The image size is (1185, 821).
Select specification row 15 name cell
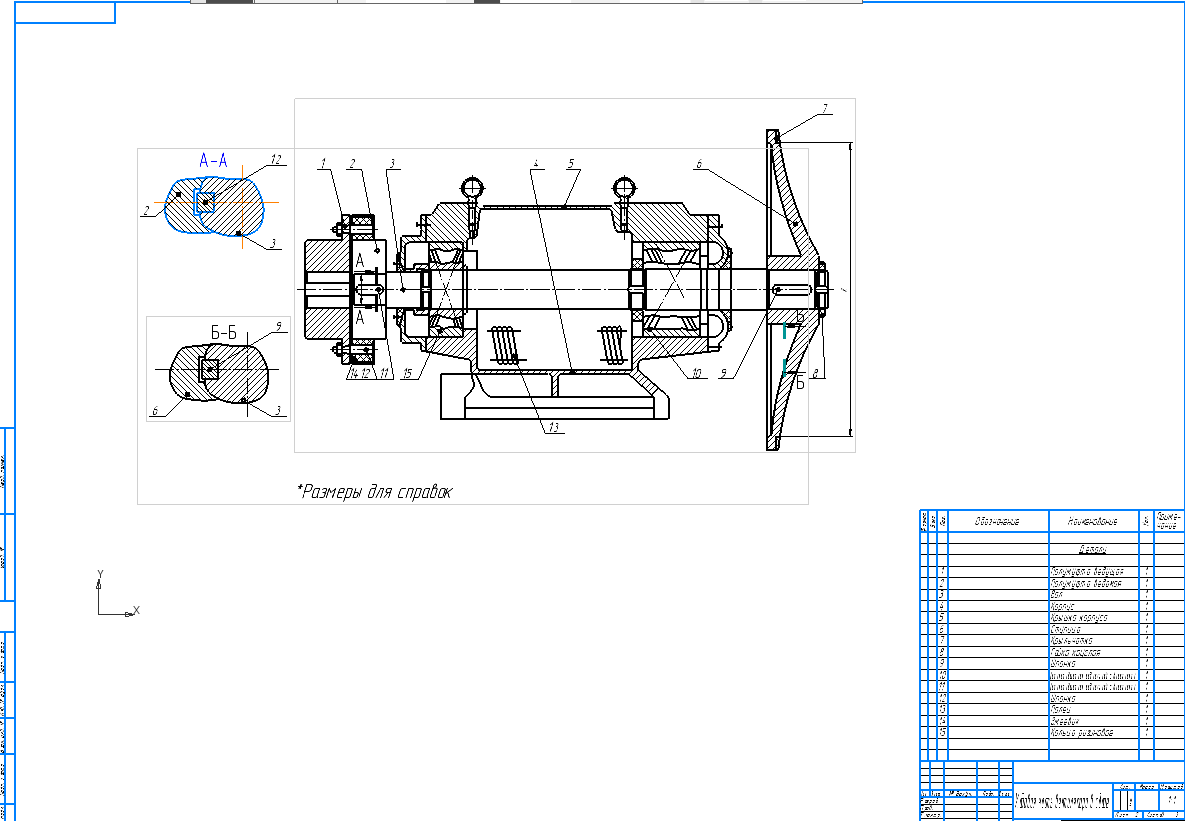tap(1091, 732)
